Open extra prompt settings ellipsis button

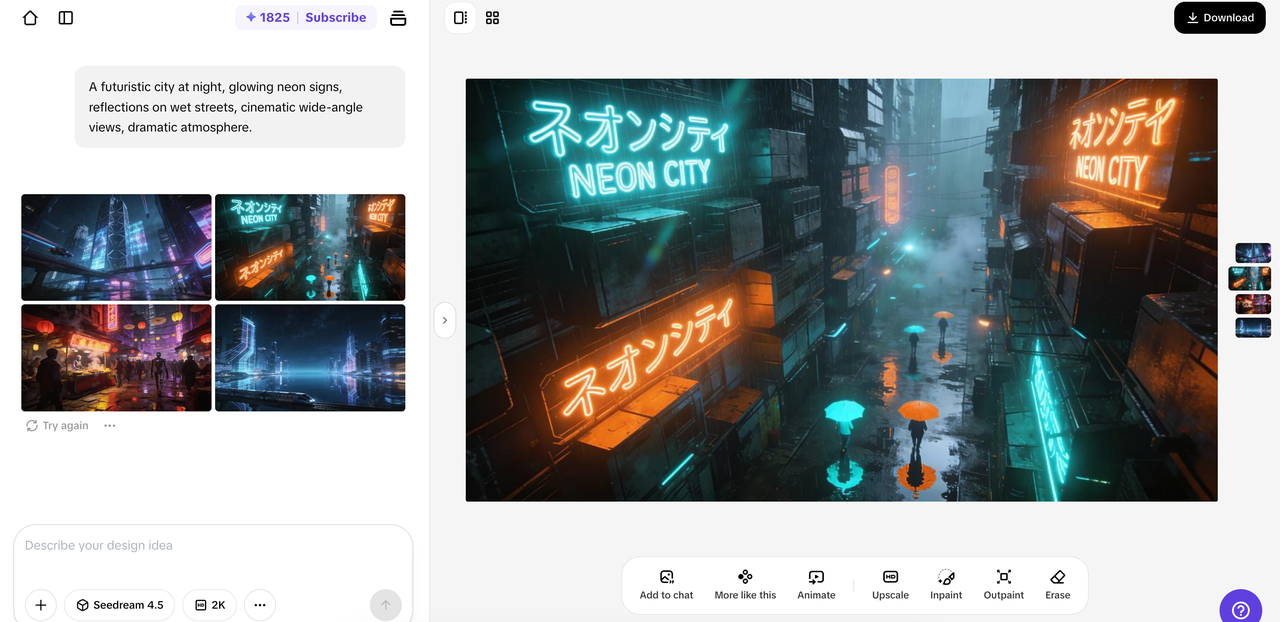coord(260,605)
